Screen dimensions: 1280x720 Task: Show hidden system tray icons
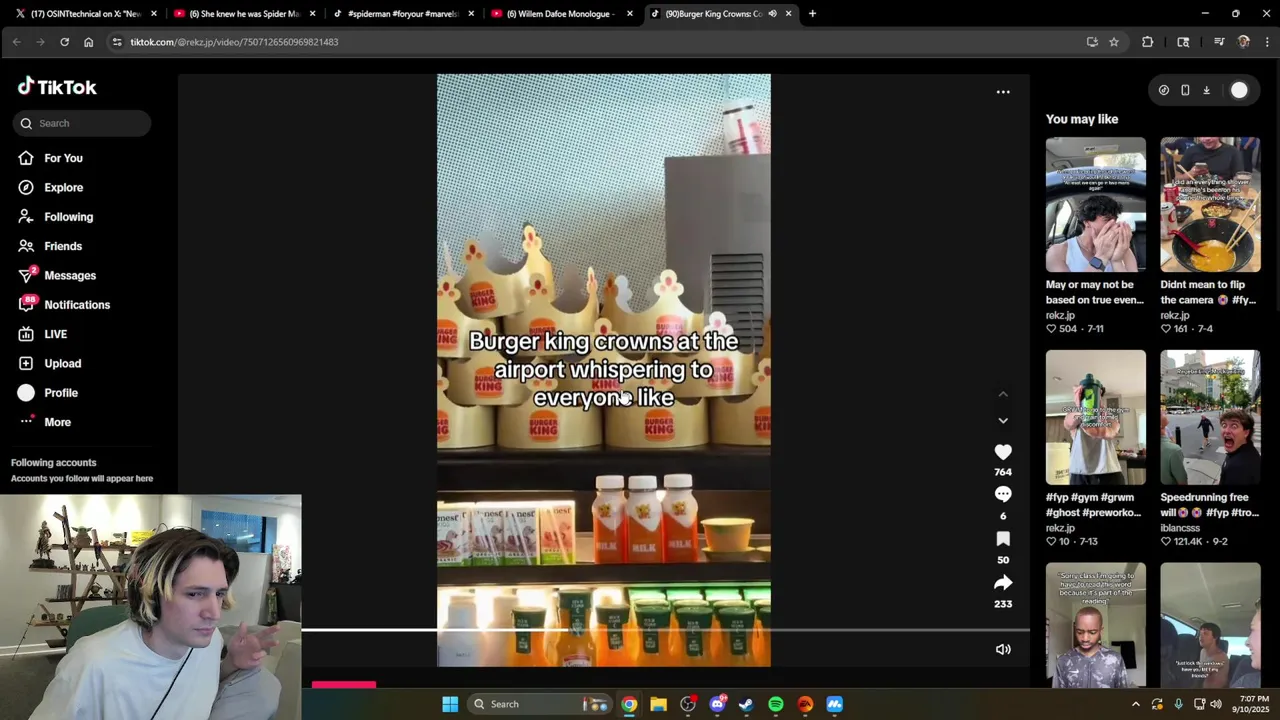1135,704
